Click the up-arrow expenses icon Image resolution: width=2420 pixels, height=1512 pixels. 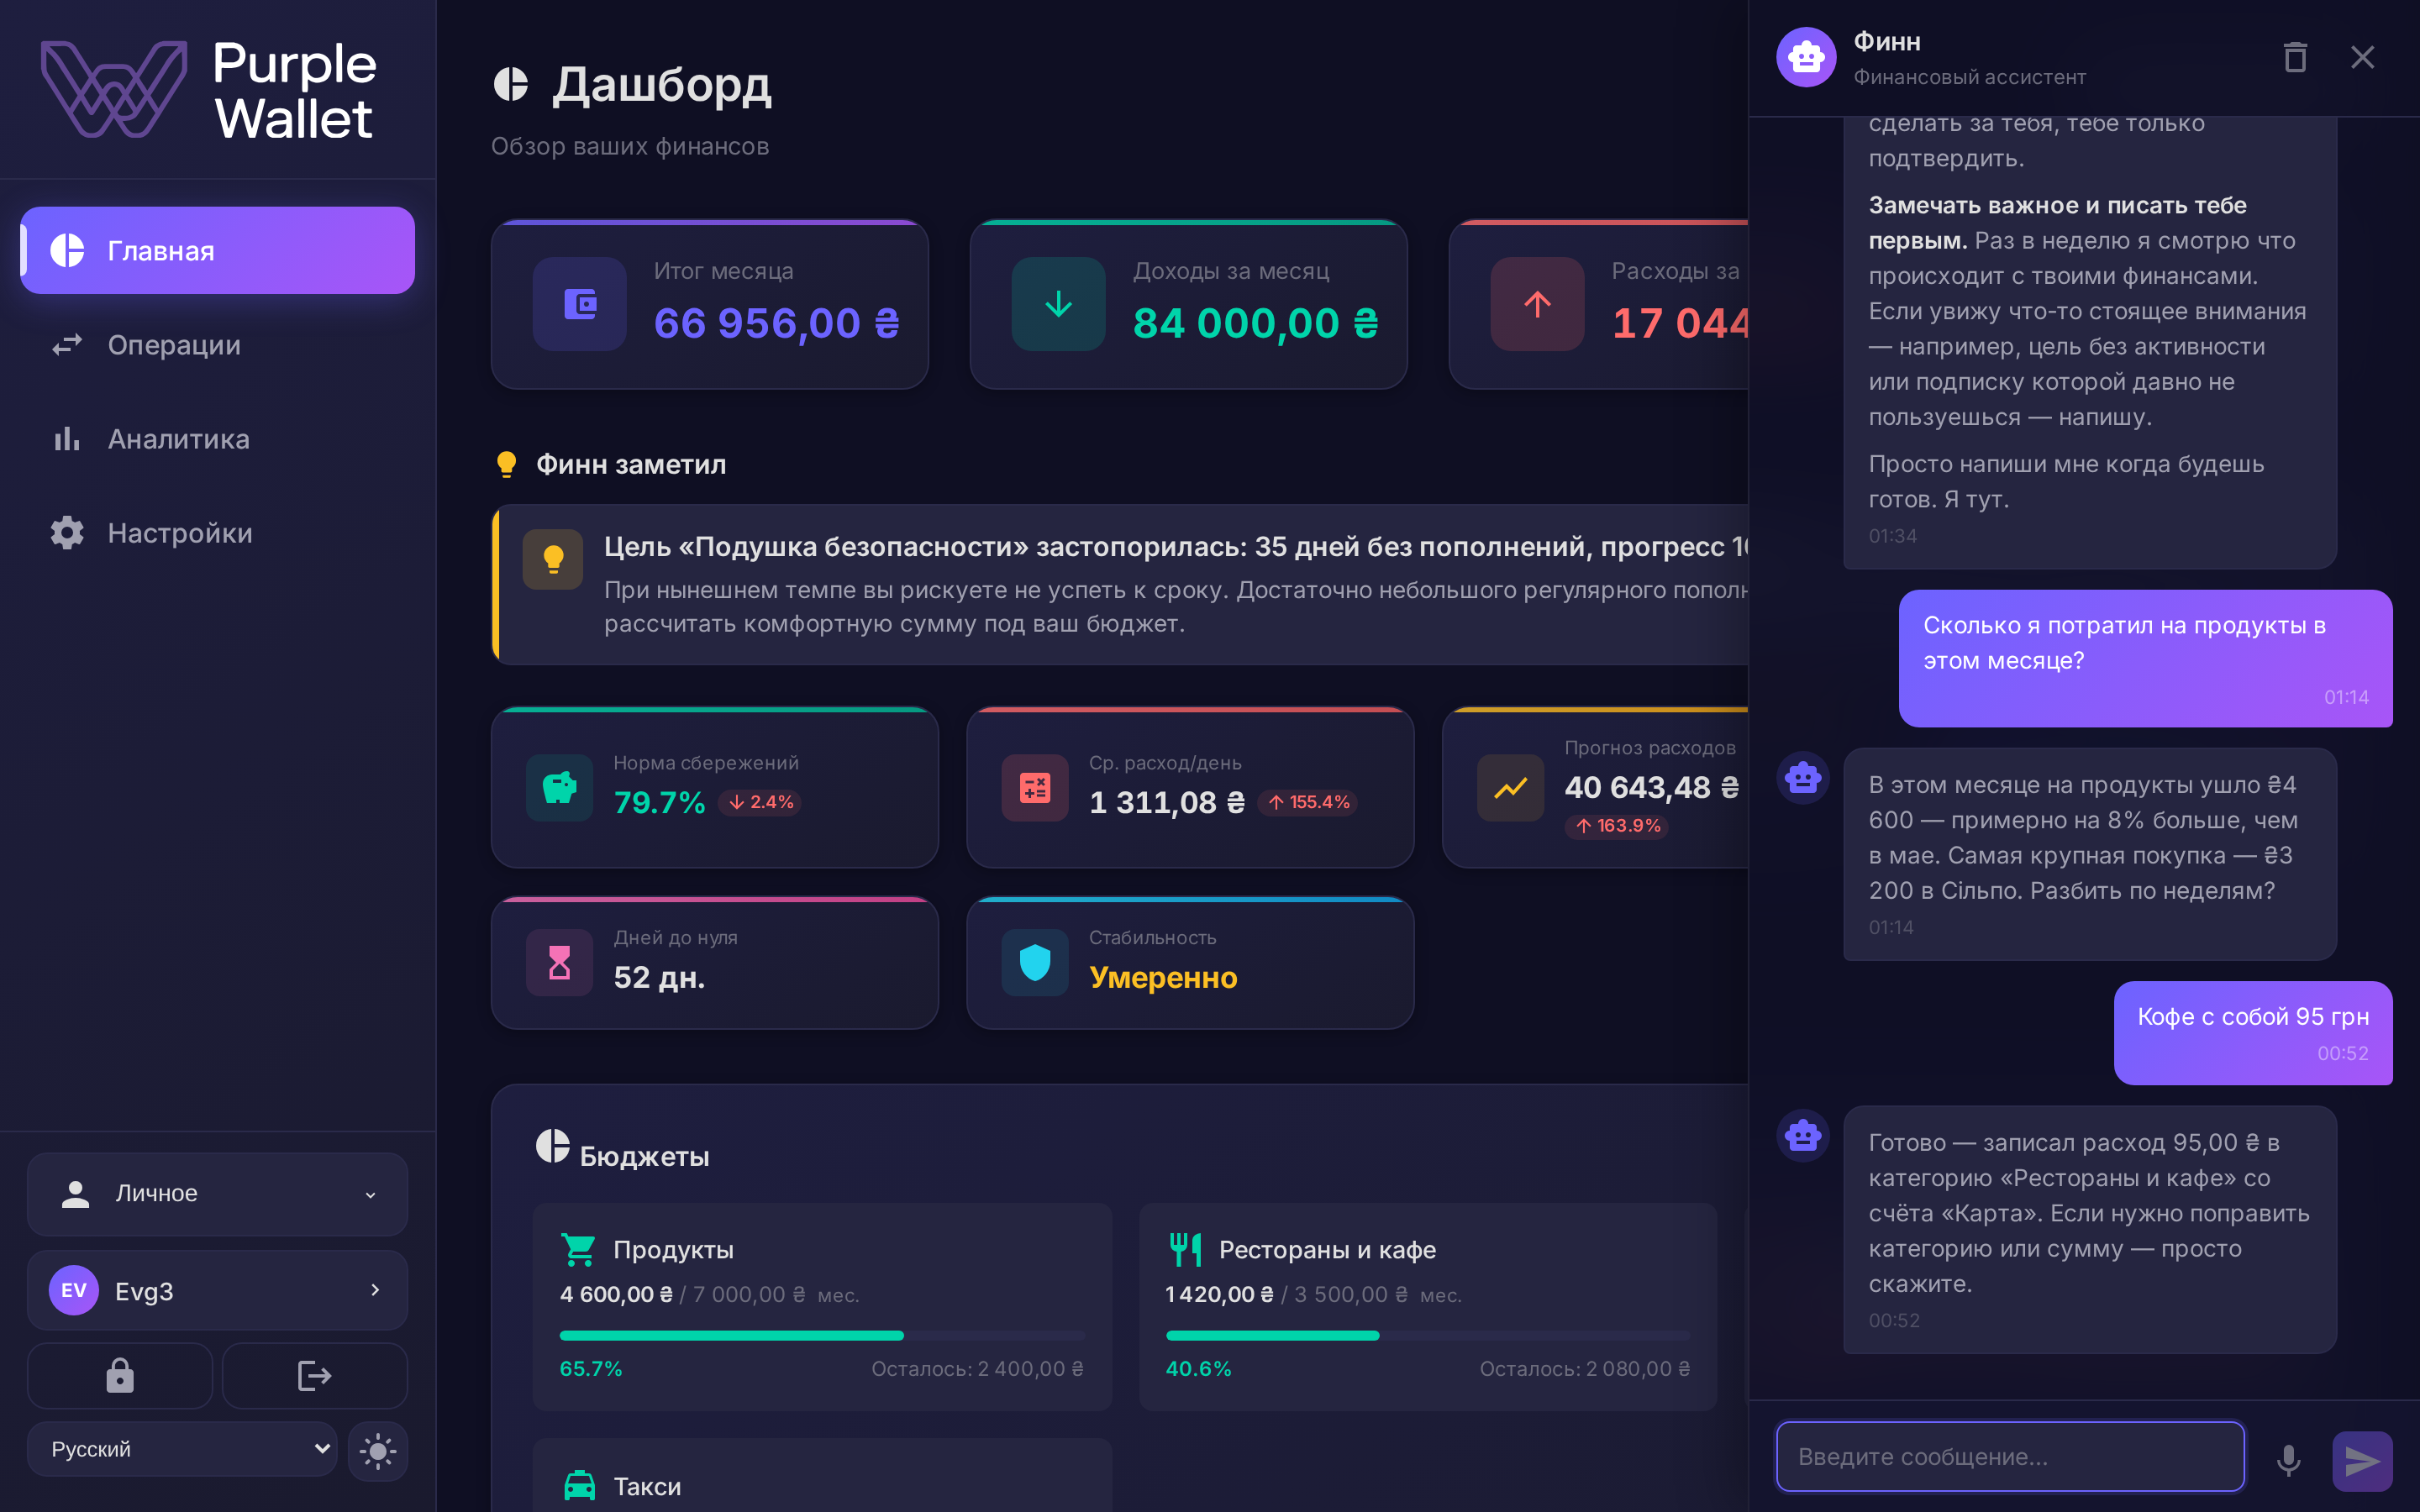[x=1537, y=304]
